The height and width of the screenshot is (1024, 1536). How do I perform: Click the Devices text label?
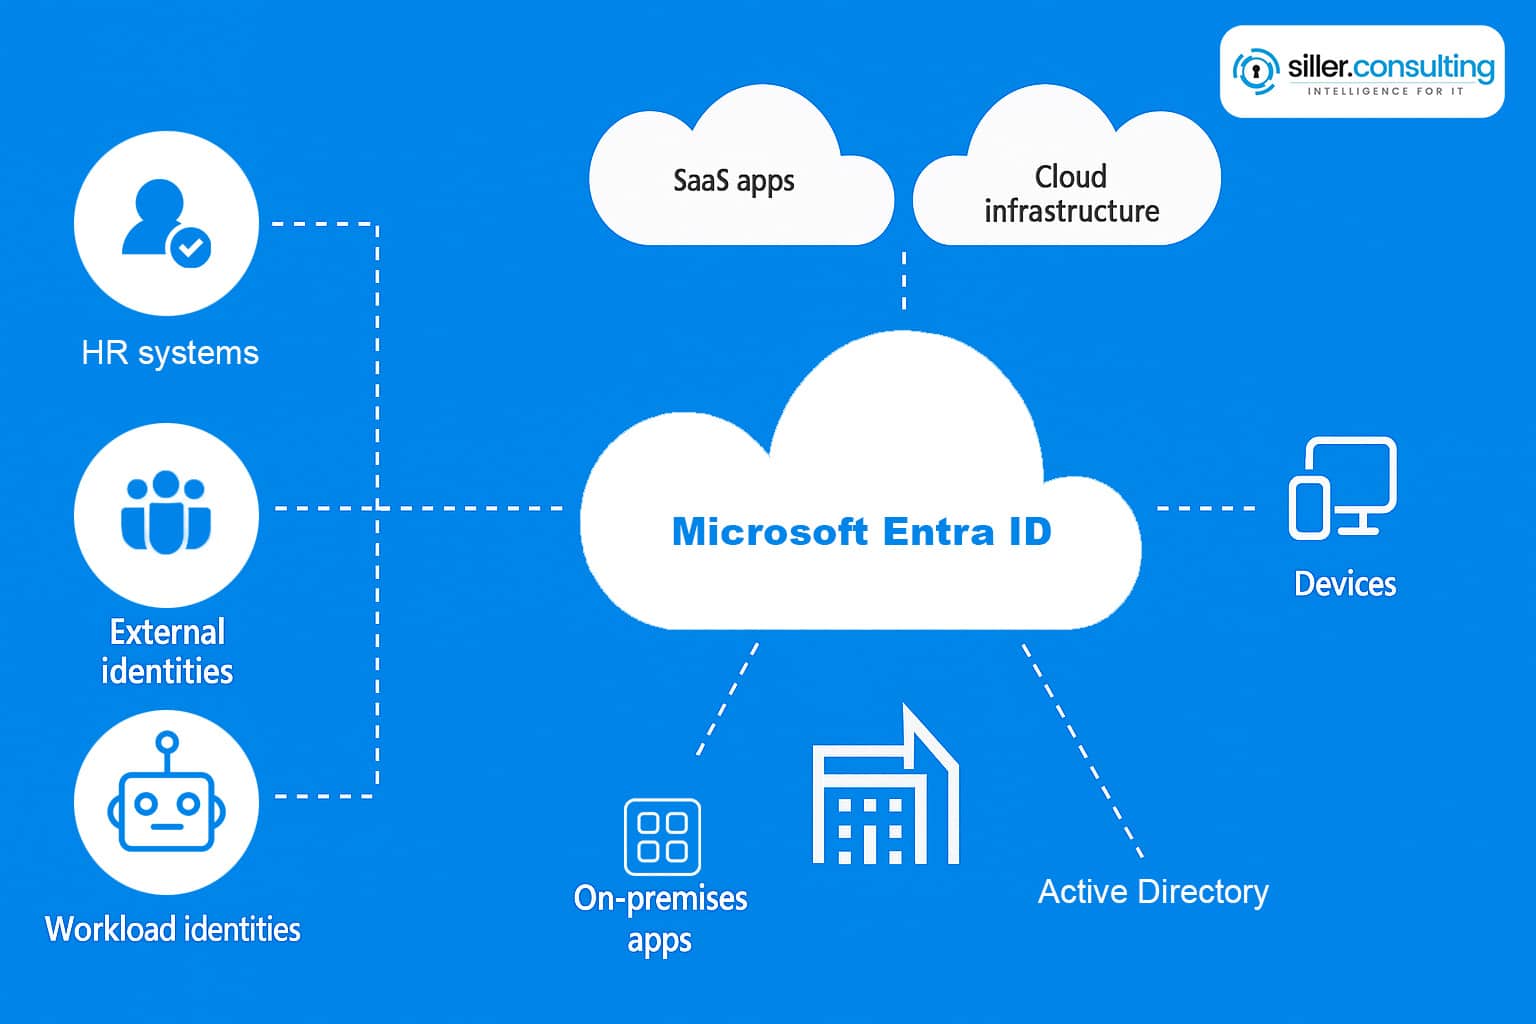(x=1344, y=584)
